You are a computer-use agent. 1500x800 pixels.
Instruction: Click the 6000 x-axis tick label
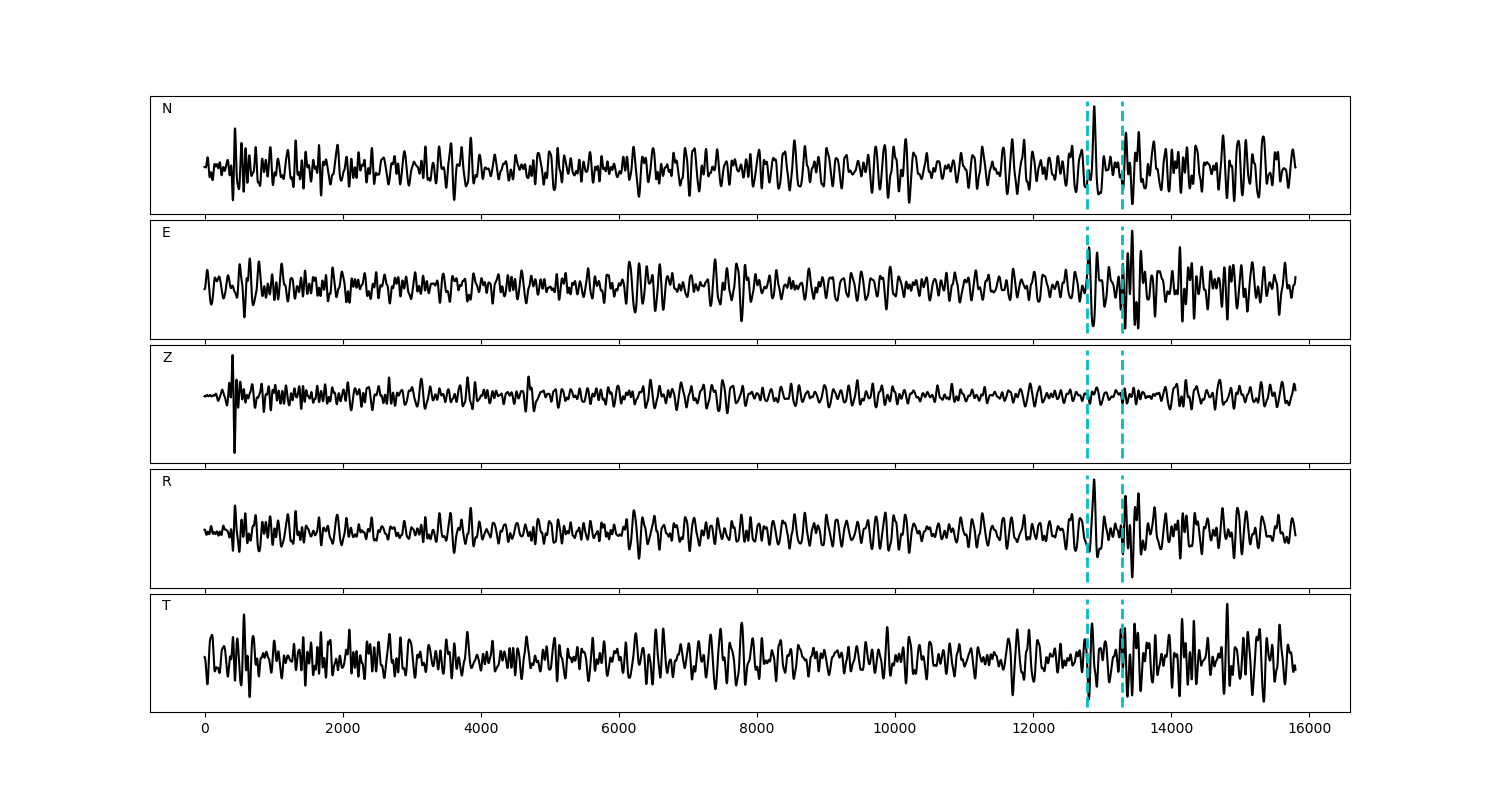(619, 730)
